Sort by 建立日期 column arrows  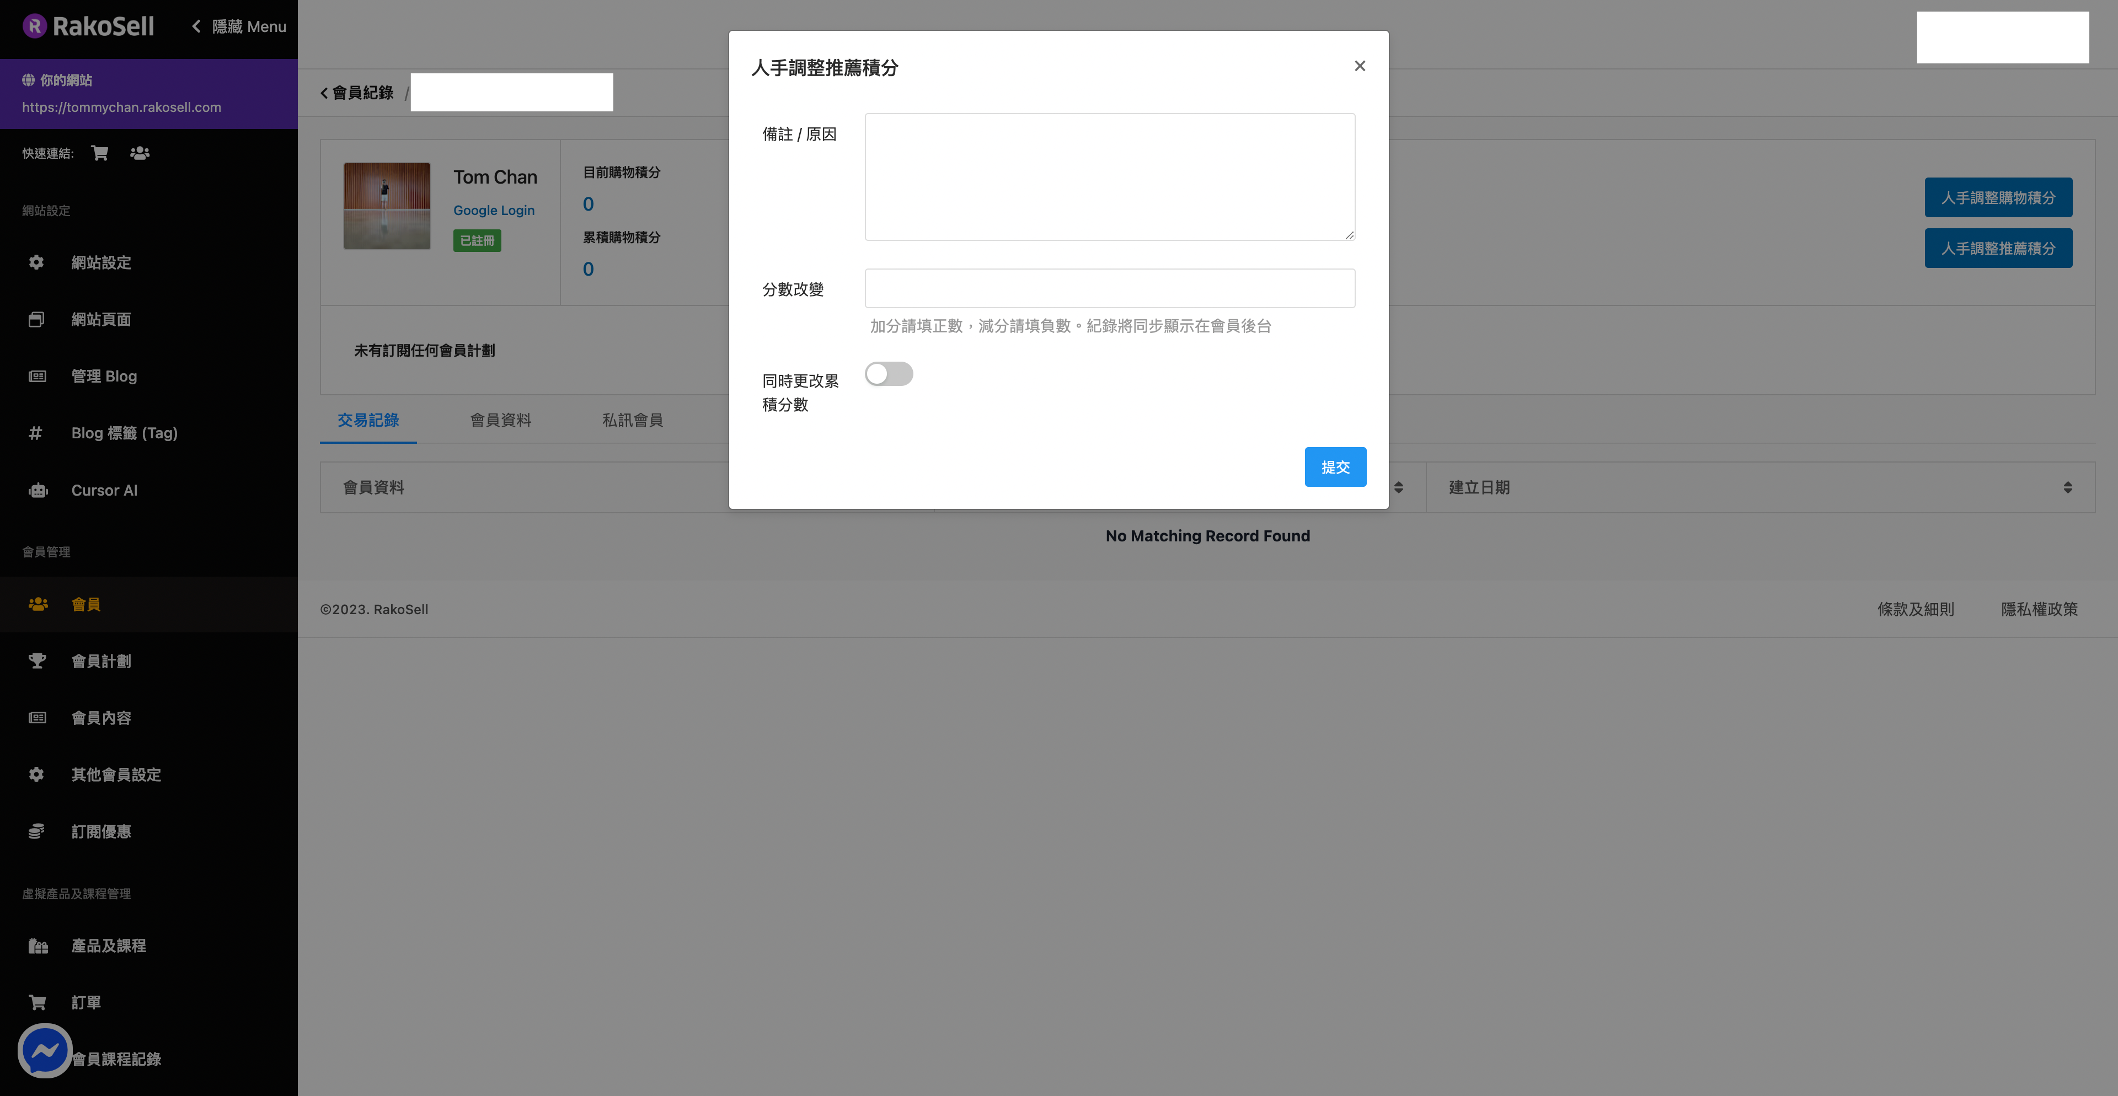click(2067, 487)
